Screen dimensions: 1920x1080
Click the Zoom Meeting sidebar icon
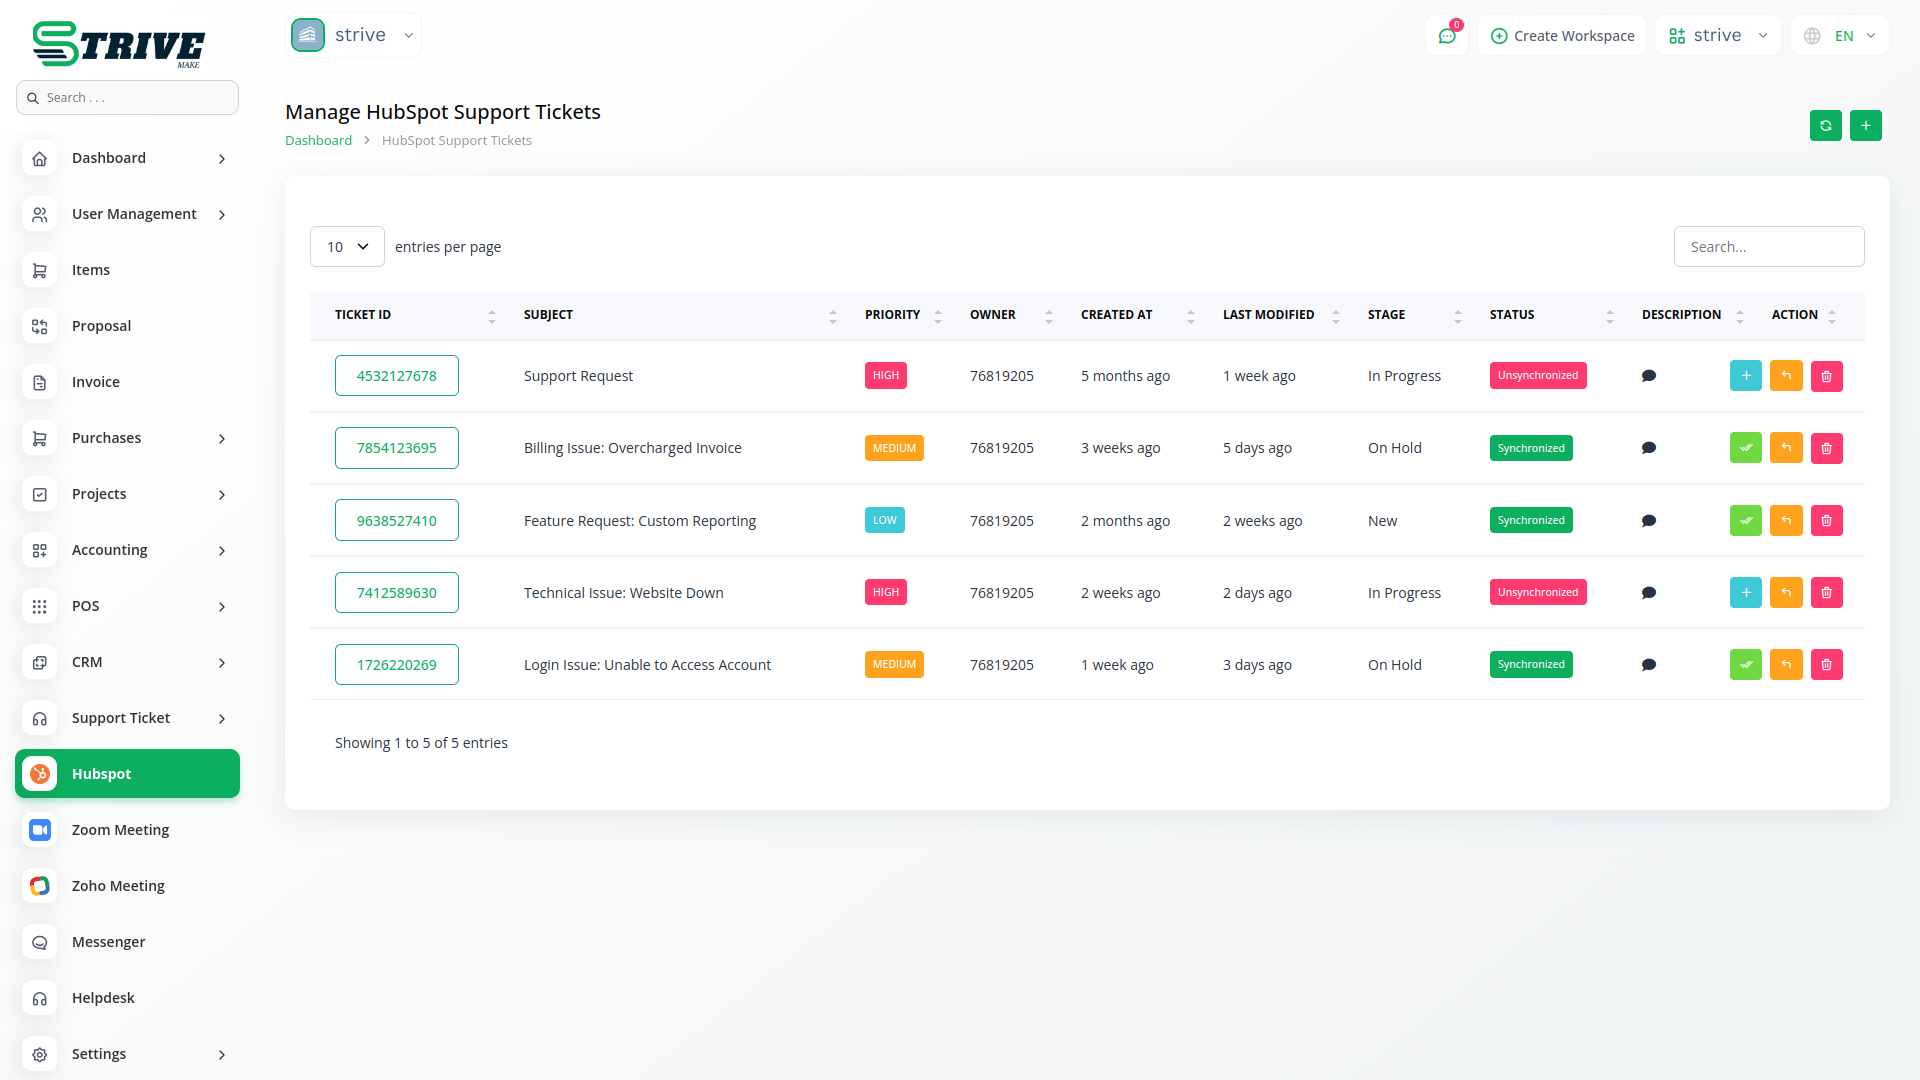tap(40, 830)
